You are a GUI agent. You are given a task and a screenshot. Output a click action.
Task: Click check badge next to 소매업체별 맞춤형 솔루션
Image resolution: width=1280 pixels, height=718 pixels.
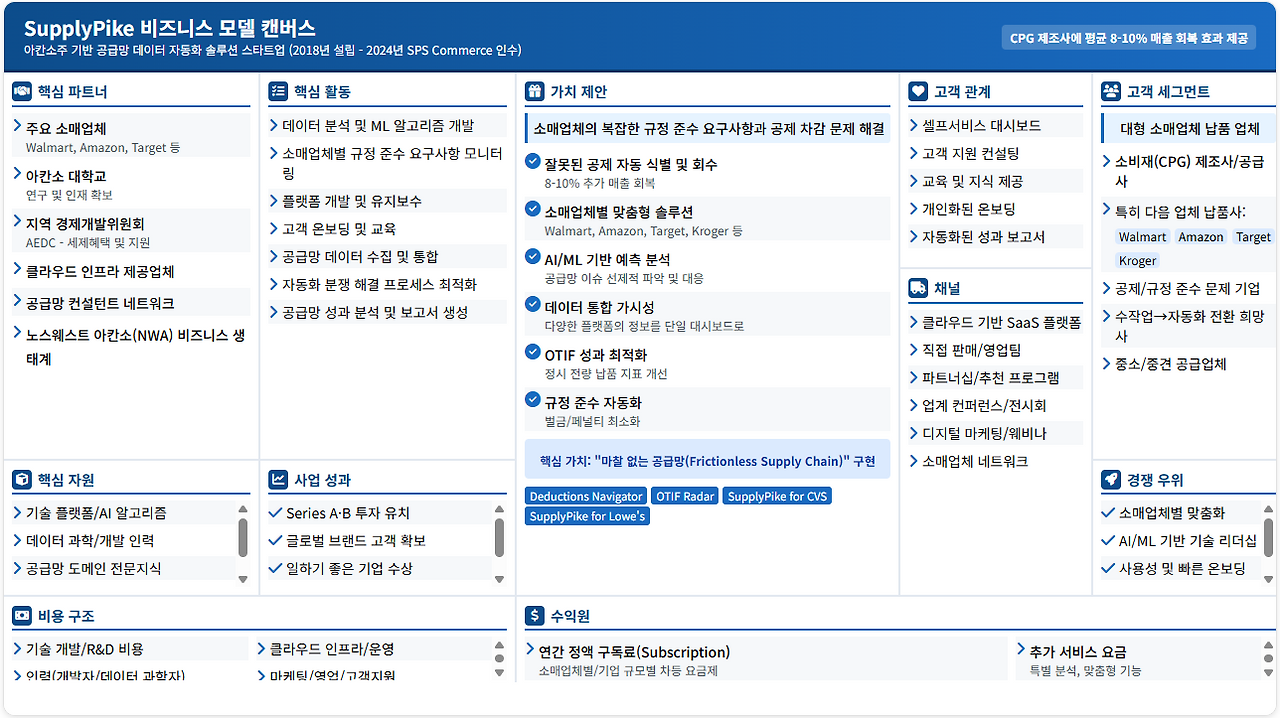pos(533,210)
